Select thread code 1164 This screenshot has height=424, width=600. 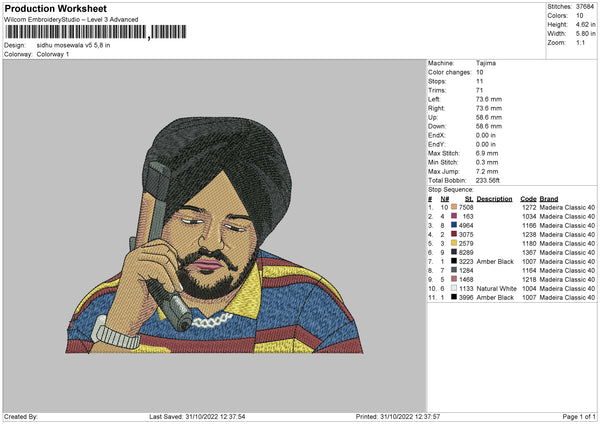click(529, 271)
